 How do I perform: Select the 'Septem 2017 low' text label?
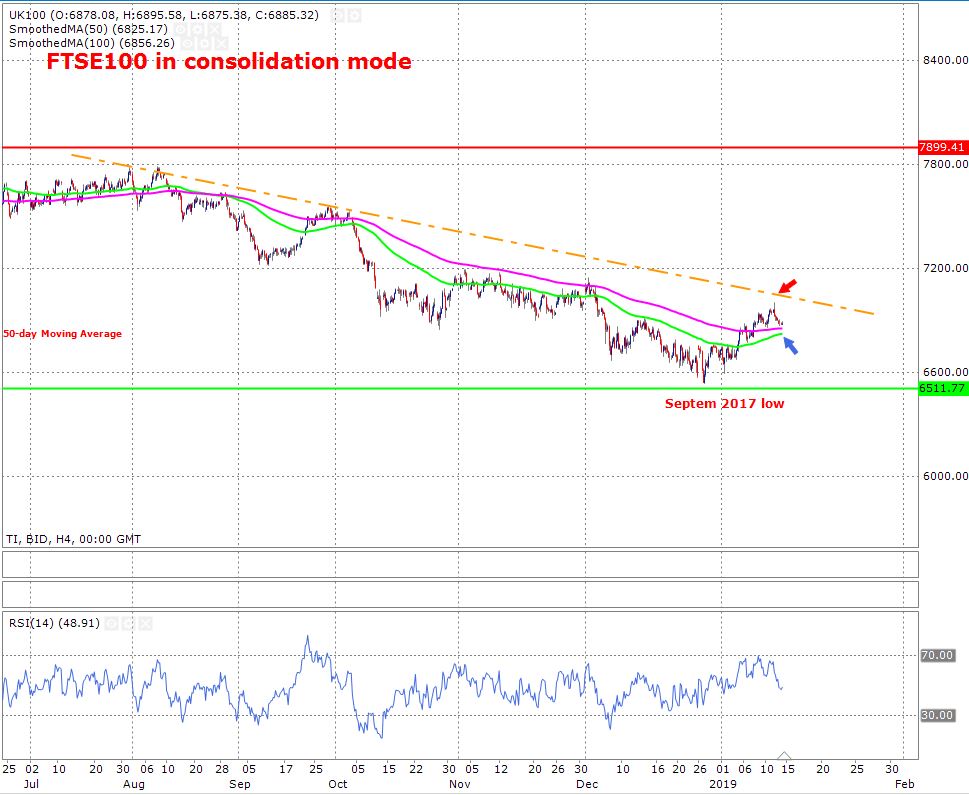725,404
